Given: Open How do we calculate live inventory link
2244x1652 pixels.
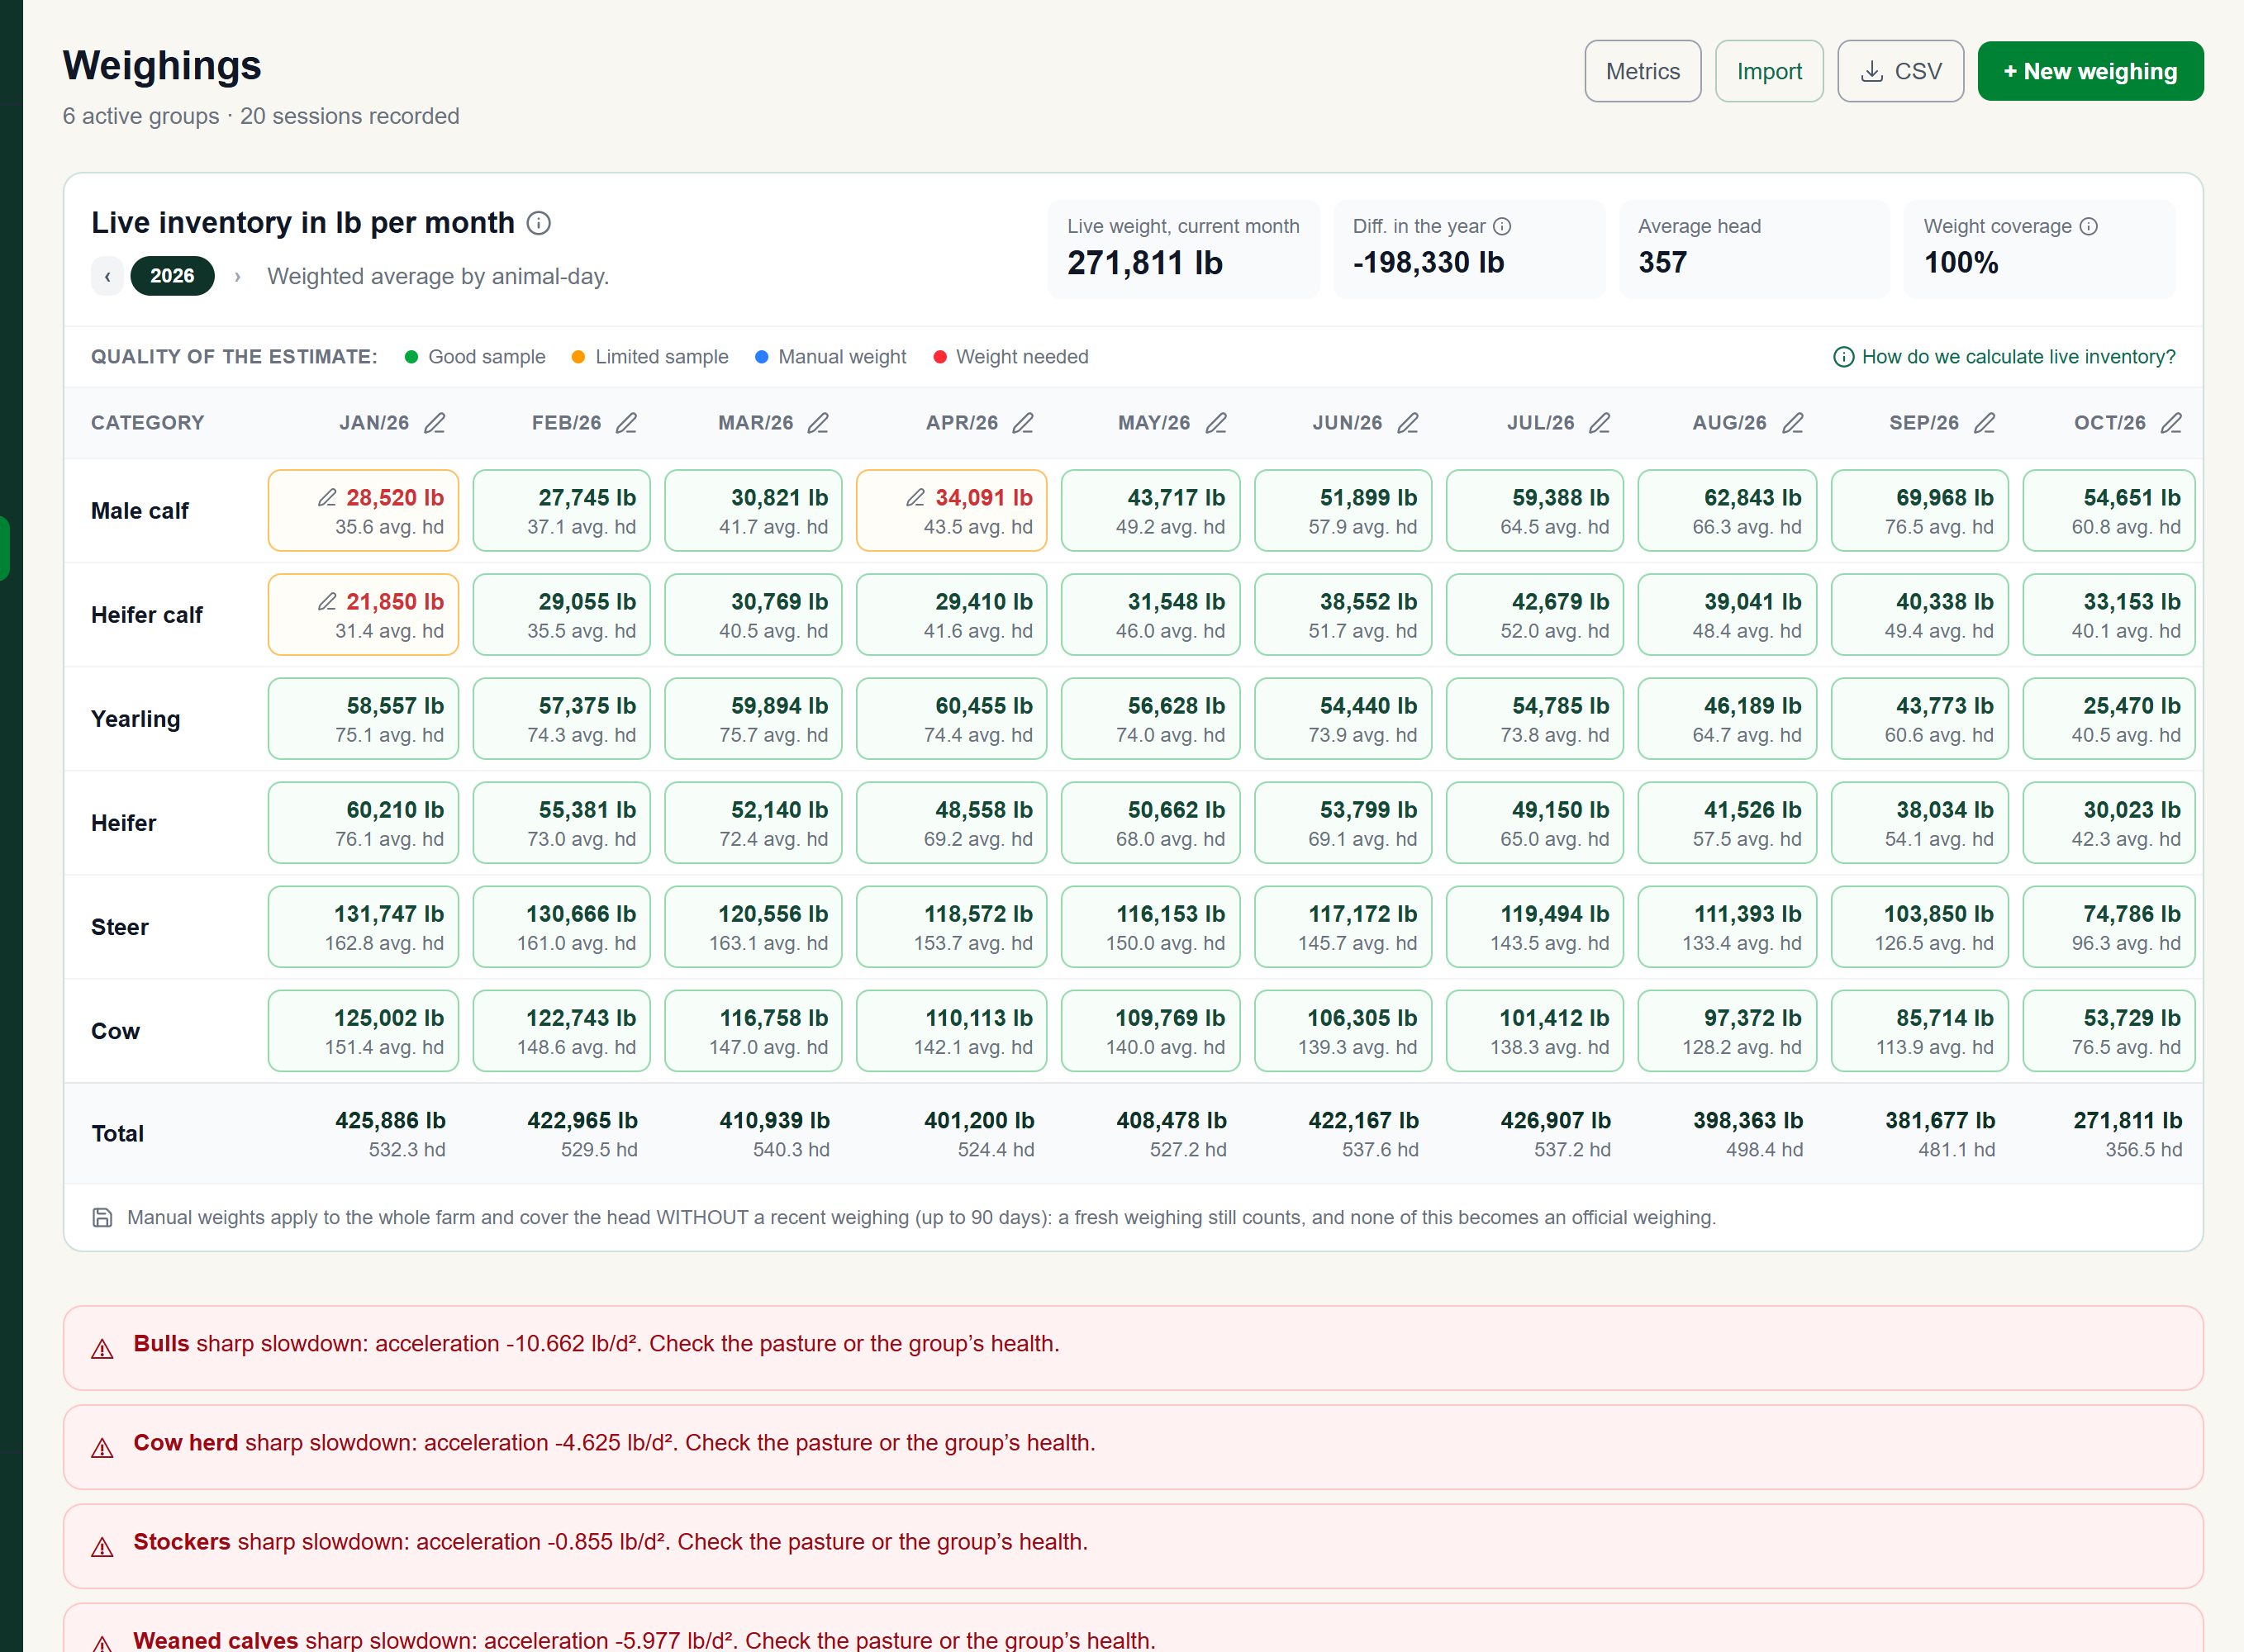Looking at the screenshot, I should click(2004, 357).
